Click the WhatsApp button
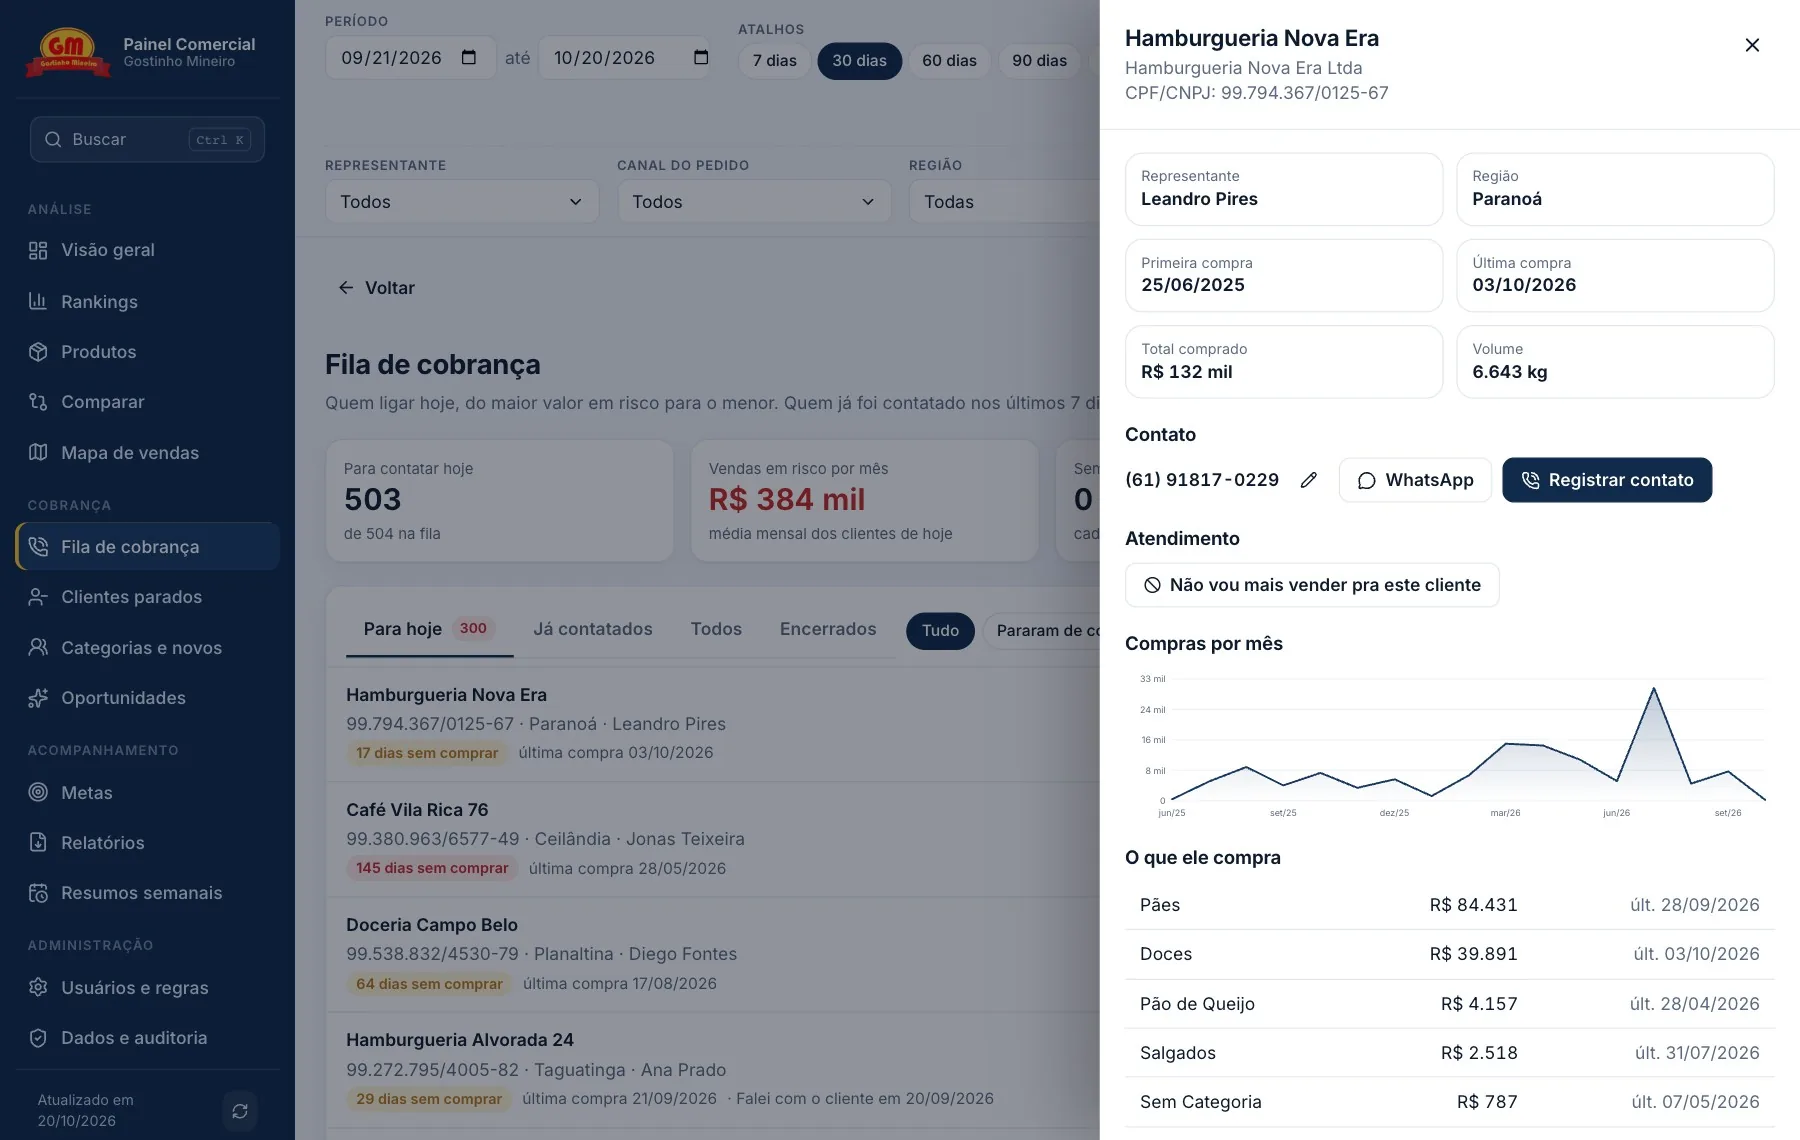Viewport: 1800px width, 1140px height. [1415, 480]
